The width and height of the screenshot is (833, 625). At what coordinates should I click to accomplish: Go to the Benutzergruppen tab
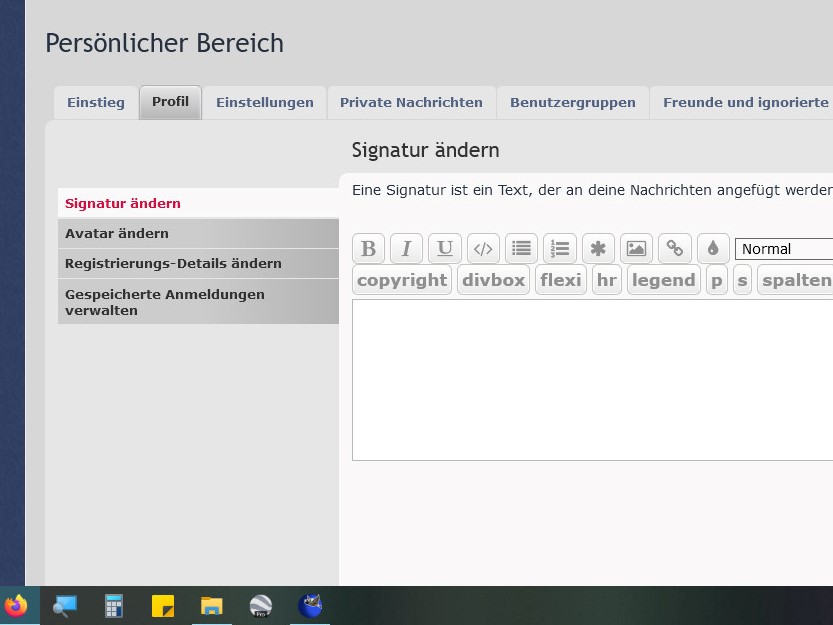572,103
